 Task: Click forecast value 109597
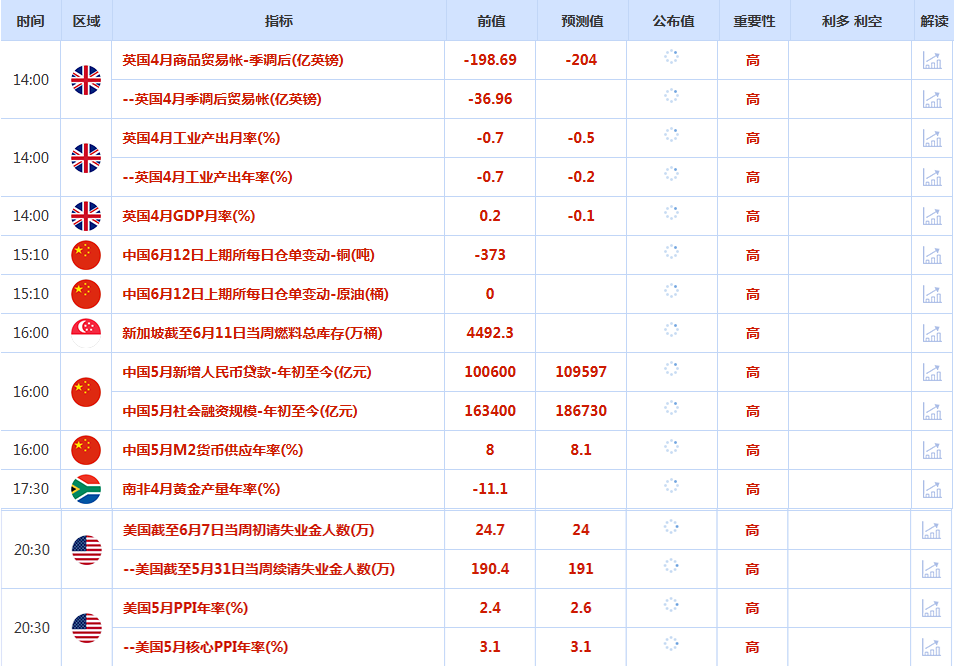coord(581,372)
